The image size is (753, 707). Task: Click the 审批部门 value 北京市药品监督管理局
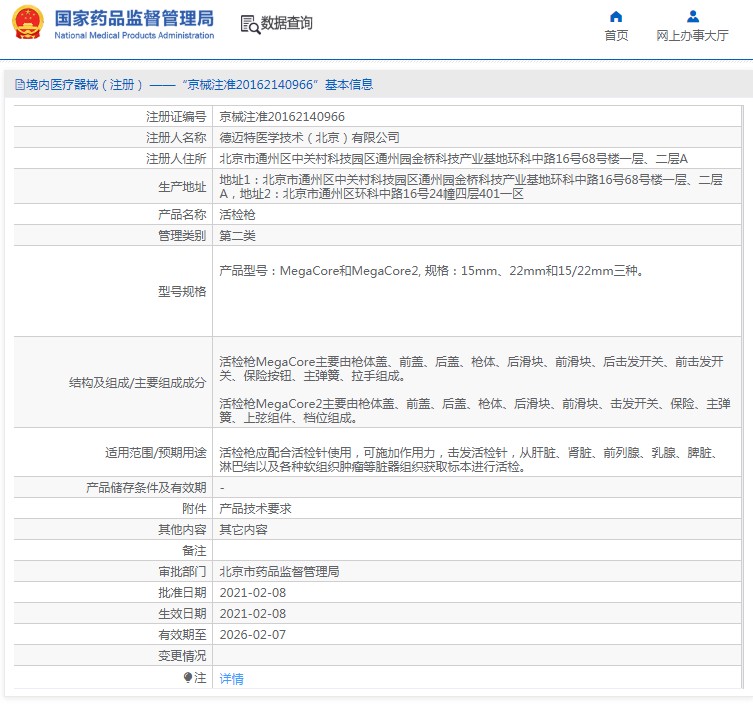tap(279, 571)
